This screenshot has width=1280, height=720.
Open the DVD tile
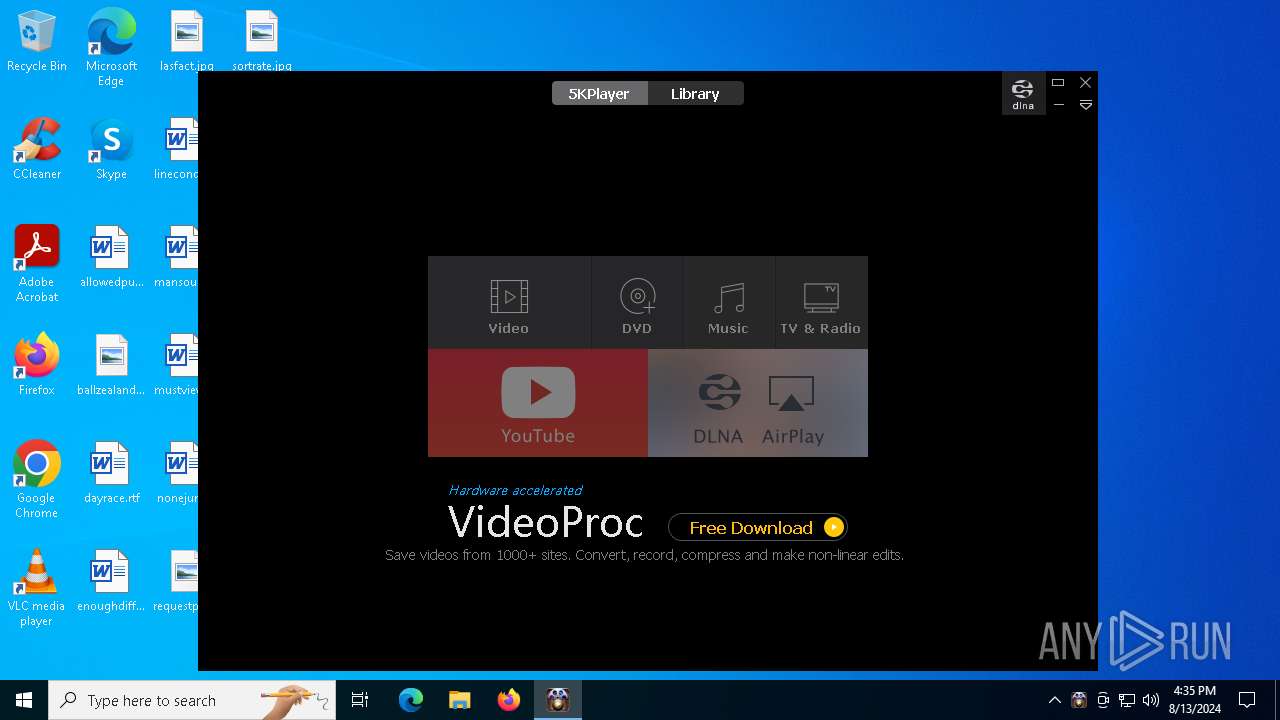pos(637,302)
